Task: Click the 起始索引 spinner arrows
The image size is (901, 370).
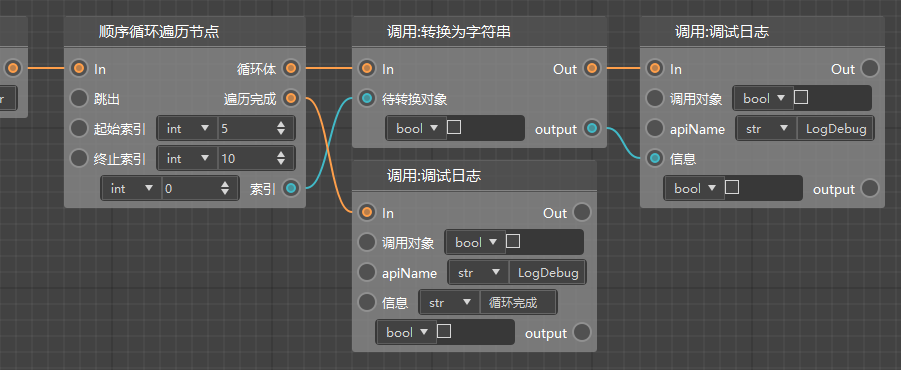Action: coord(281,129)
